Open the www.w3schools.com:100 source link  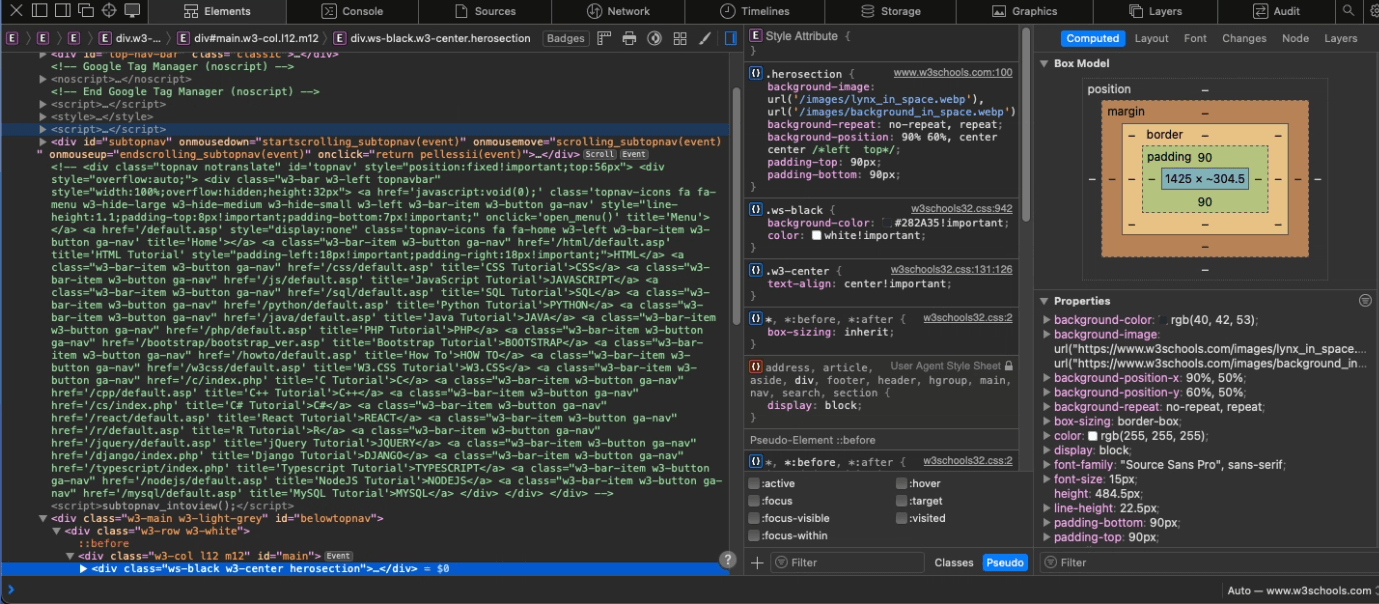tap(952, 73)
